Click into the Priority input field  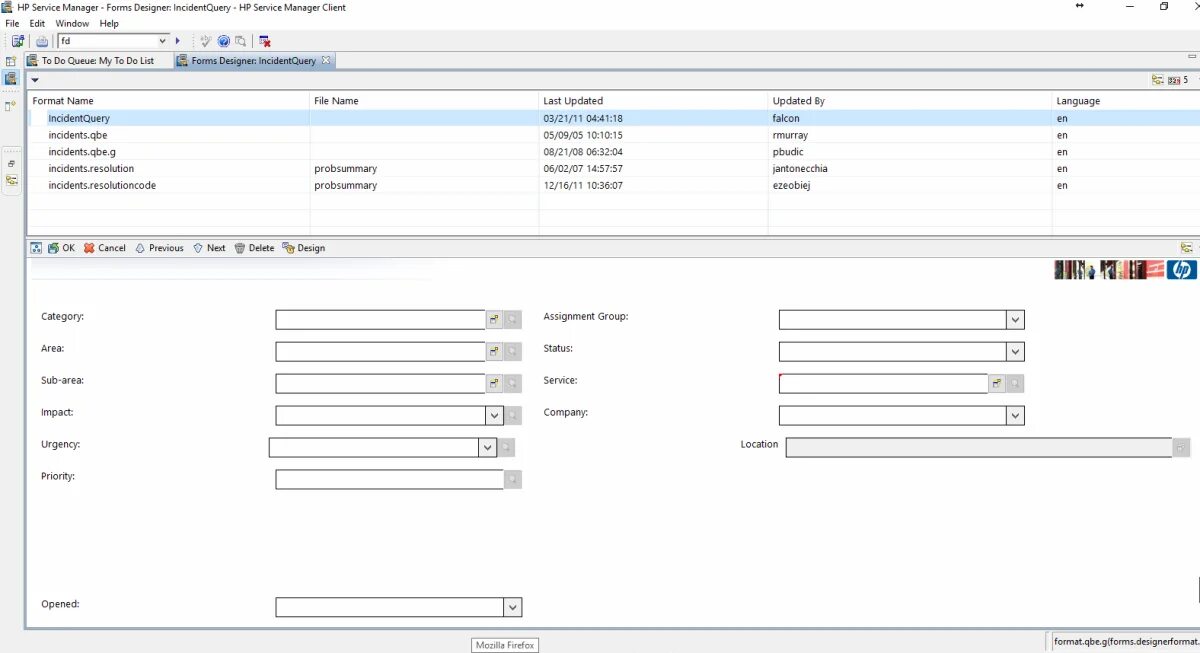[x=389, y=480]
